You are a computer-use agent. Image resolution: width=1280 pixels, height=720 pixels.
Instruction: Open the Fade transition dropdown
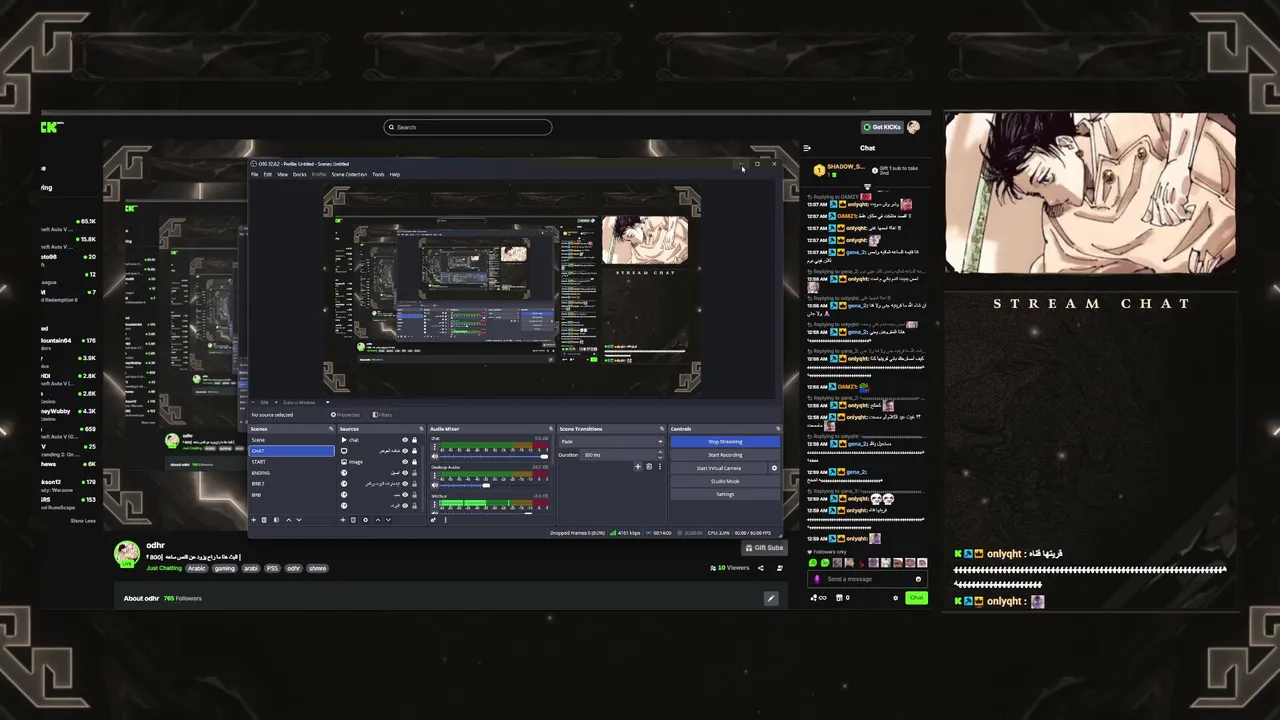[x=611, y=442]
